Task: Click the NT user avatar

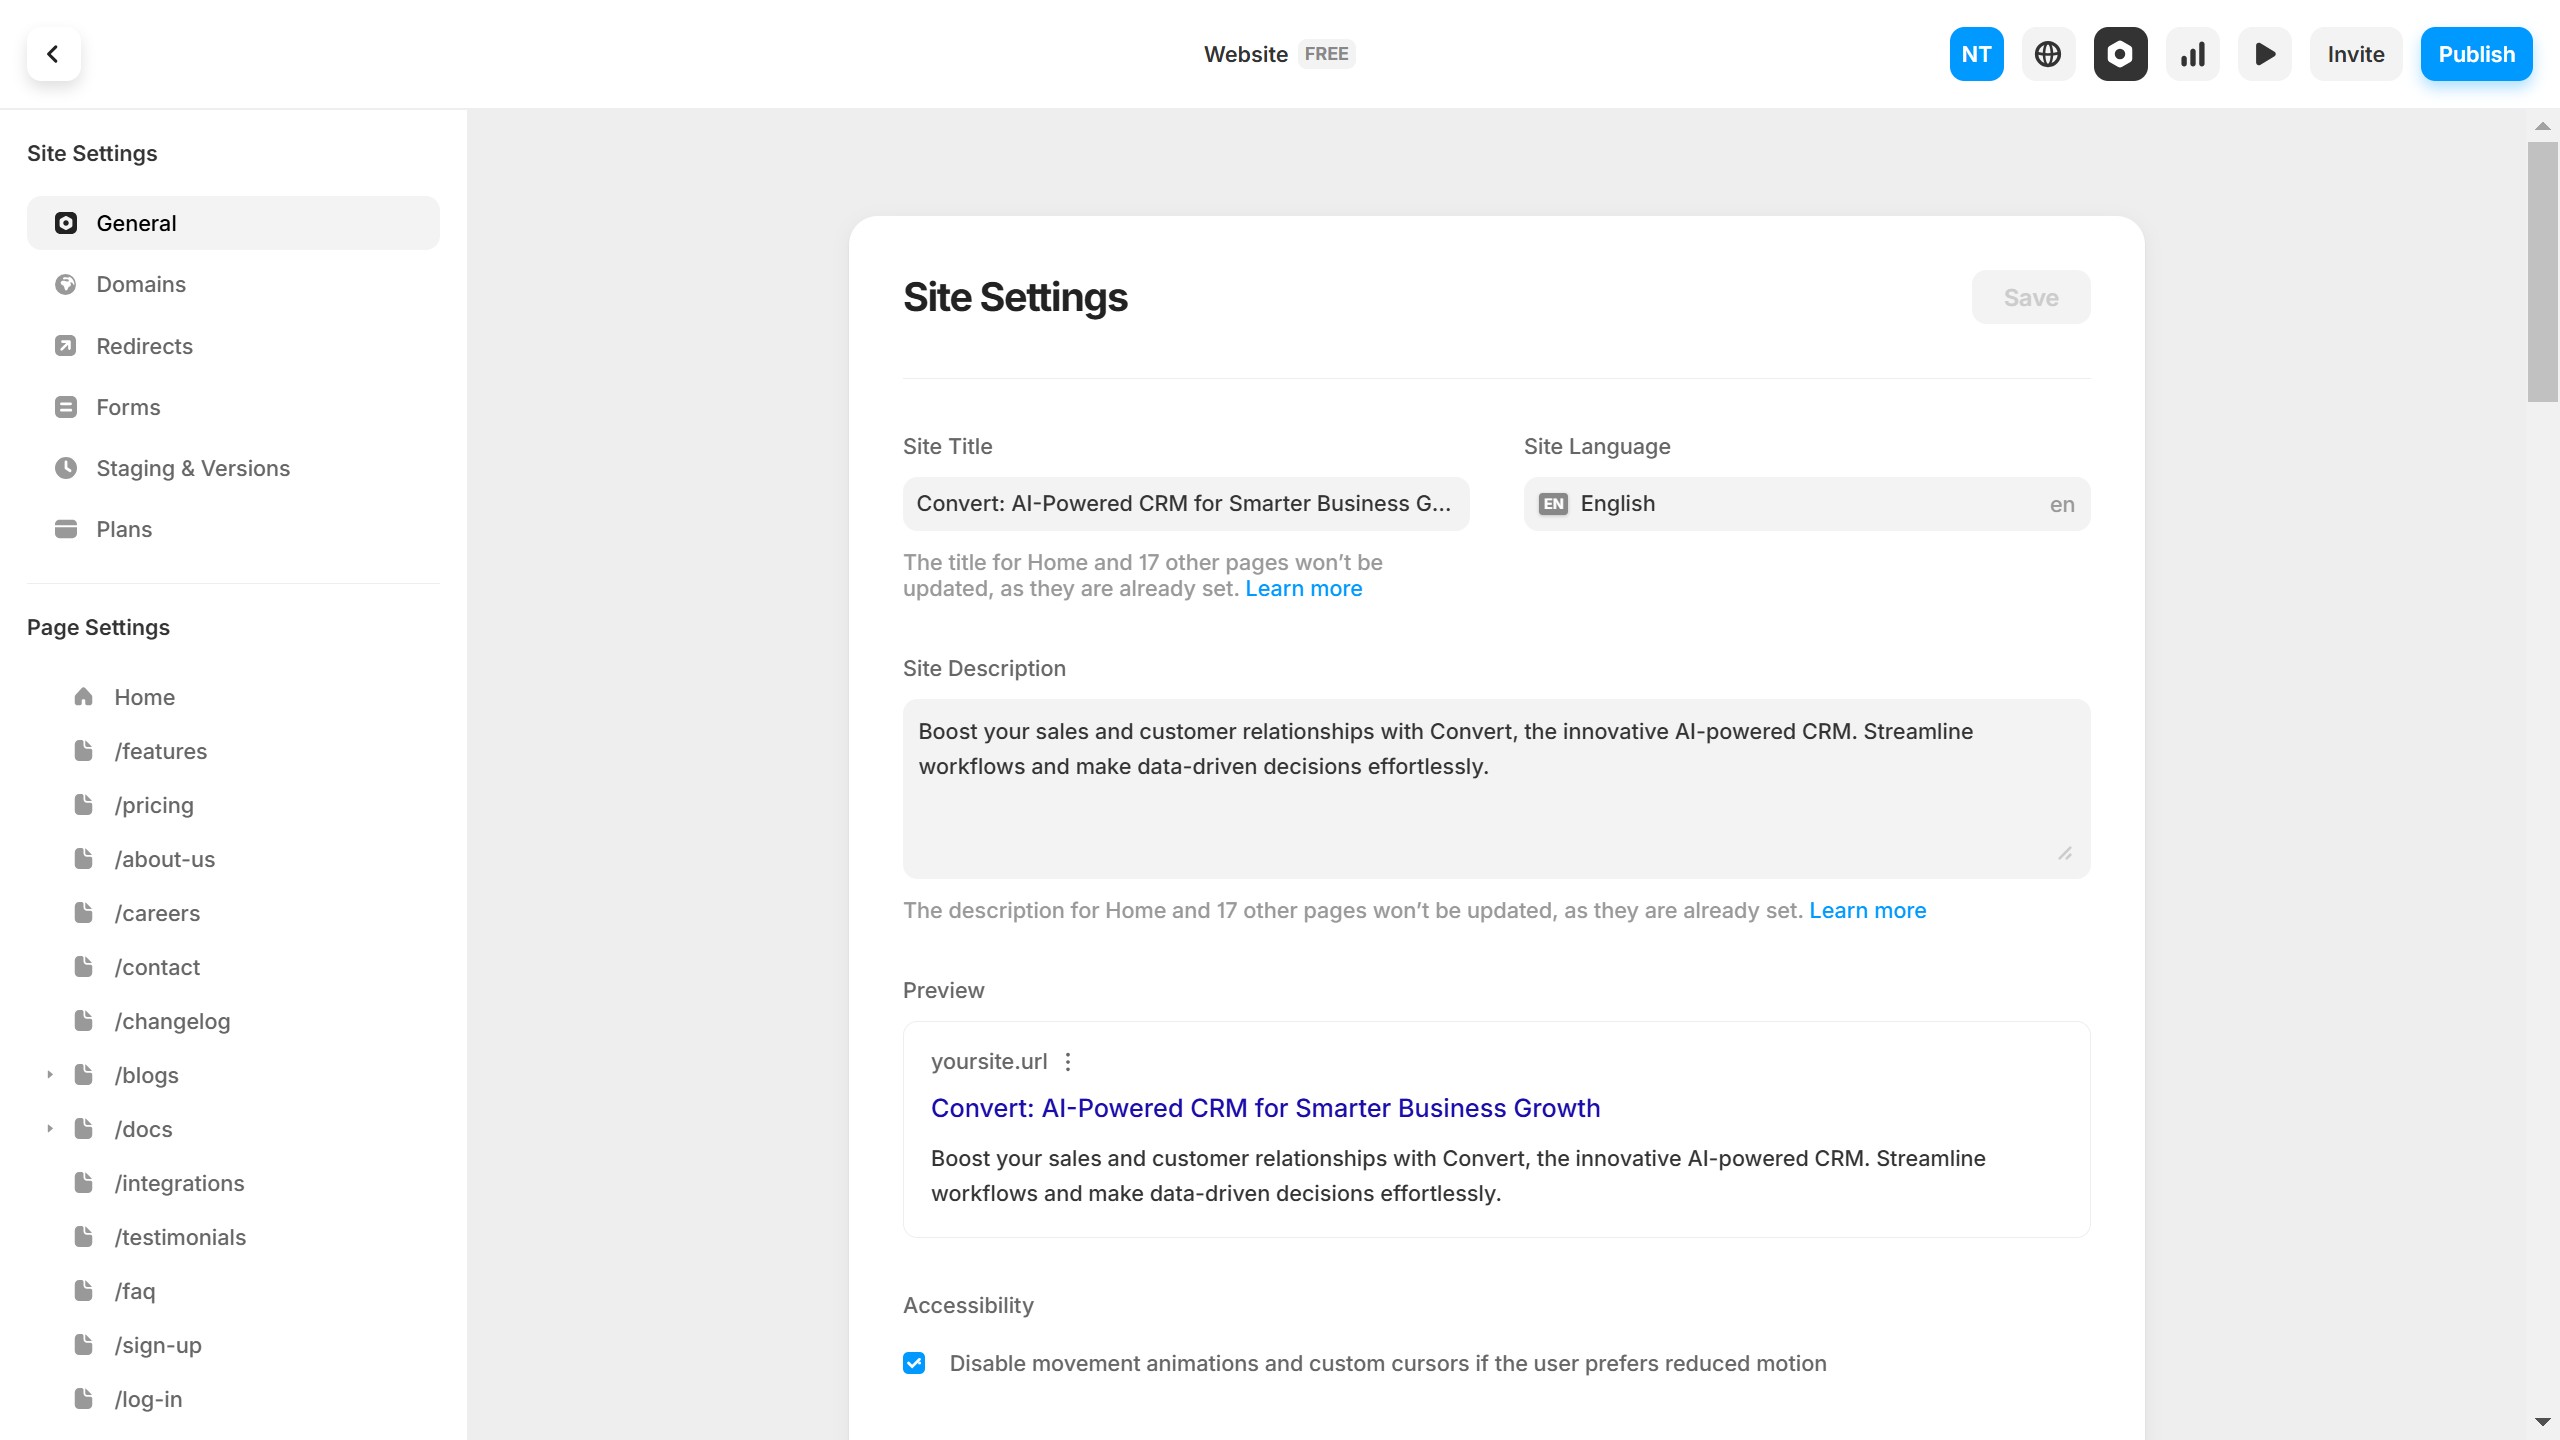Action: pos(1976,54)
